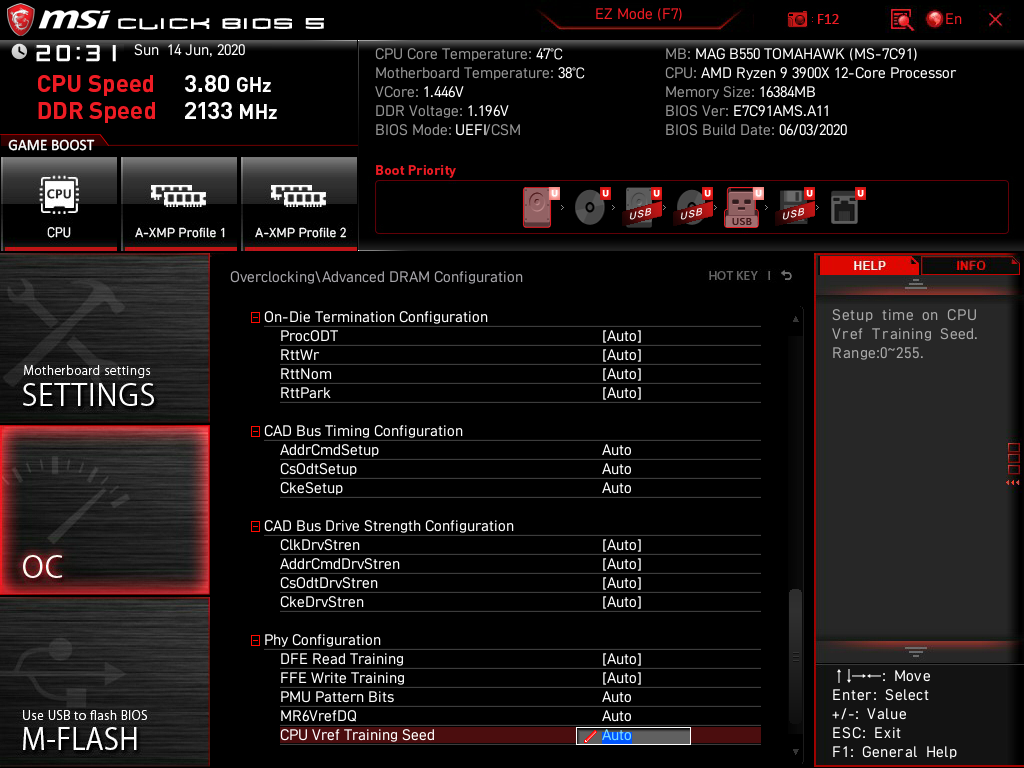The width and height of the screenshot is (1024, 768).
Task: Select the USB hard disk boot icon
Action: tap(643, 207)
